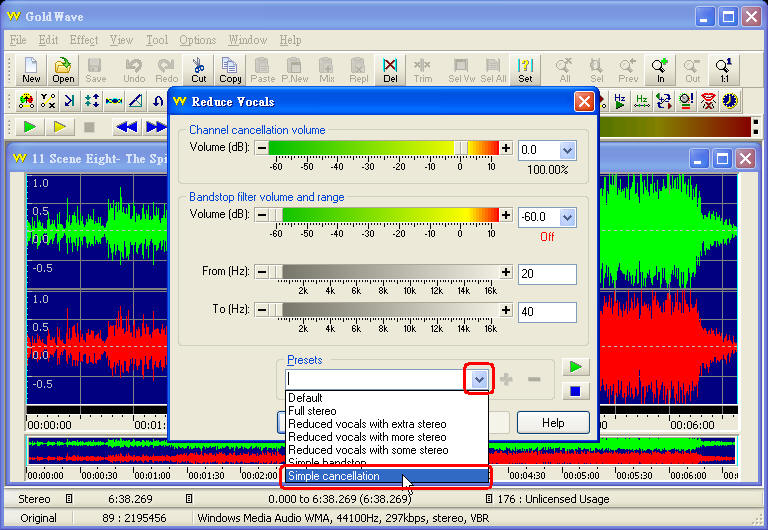
Task: Click the zoom In magnifier icon
Action: (x=660, y=70)
